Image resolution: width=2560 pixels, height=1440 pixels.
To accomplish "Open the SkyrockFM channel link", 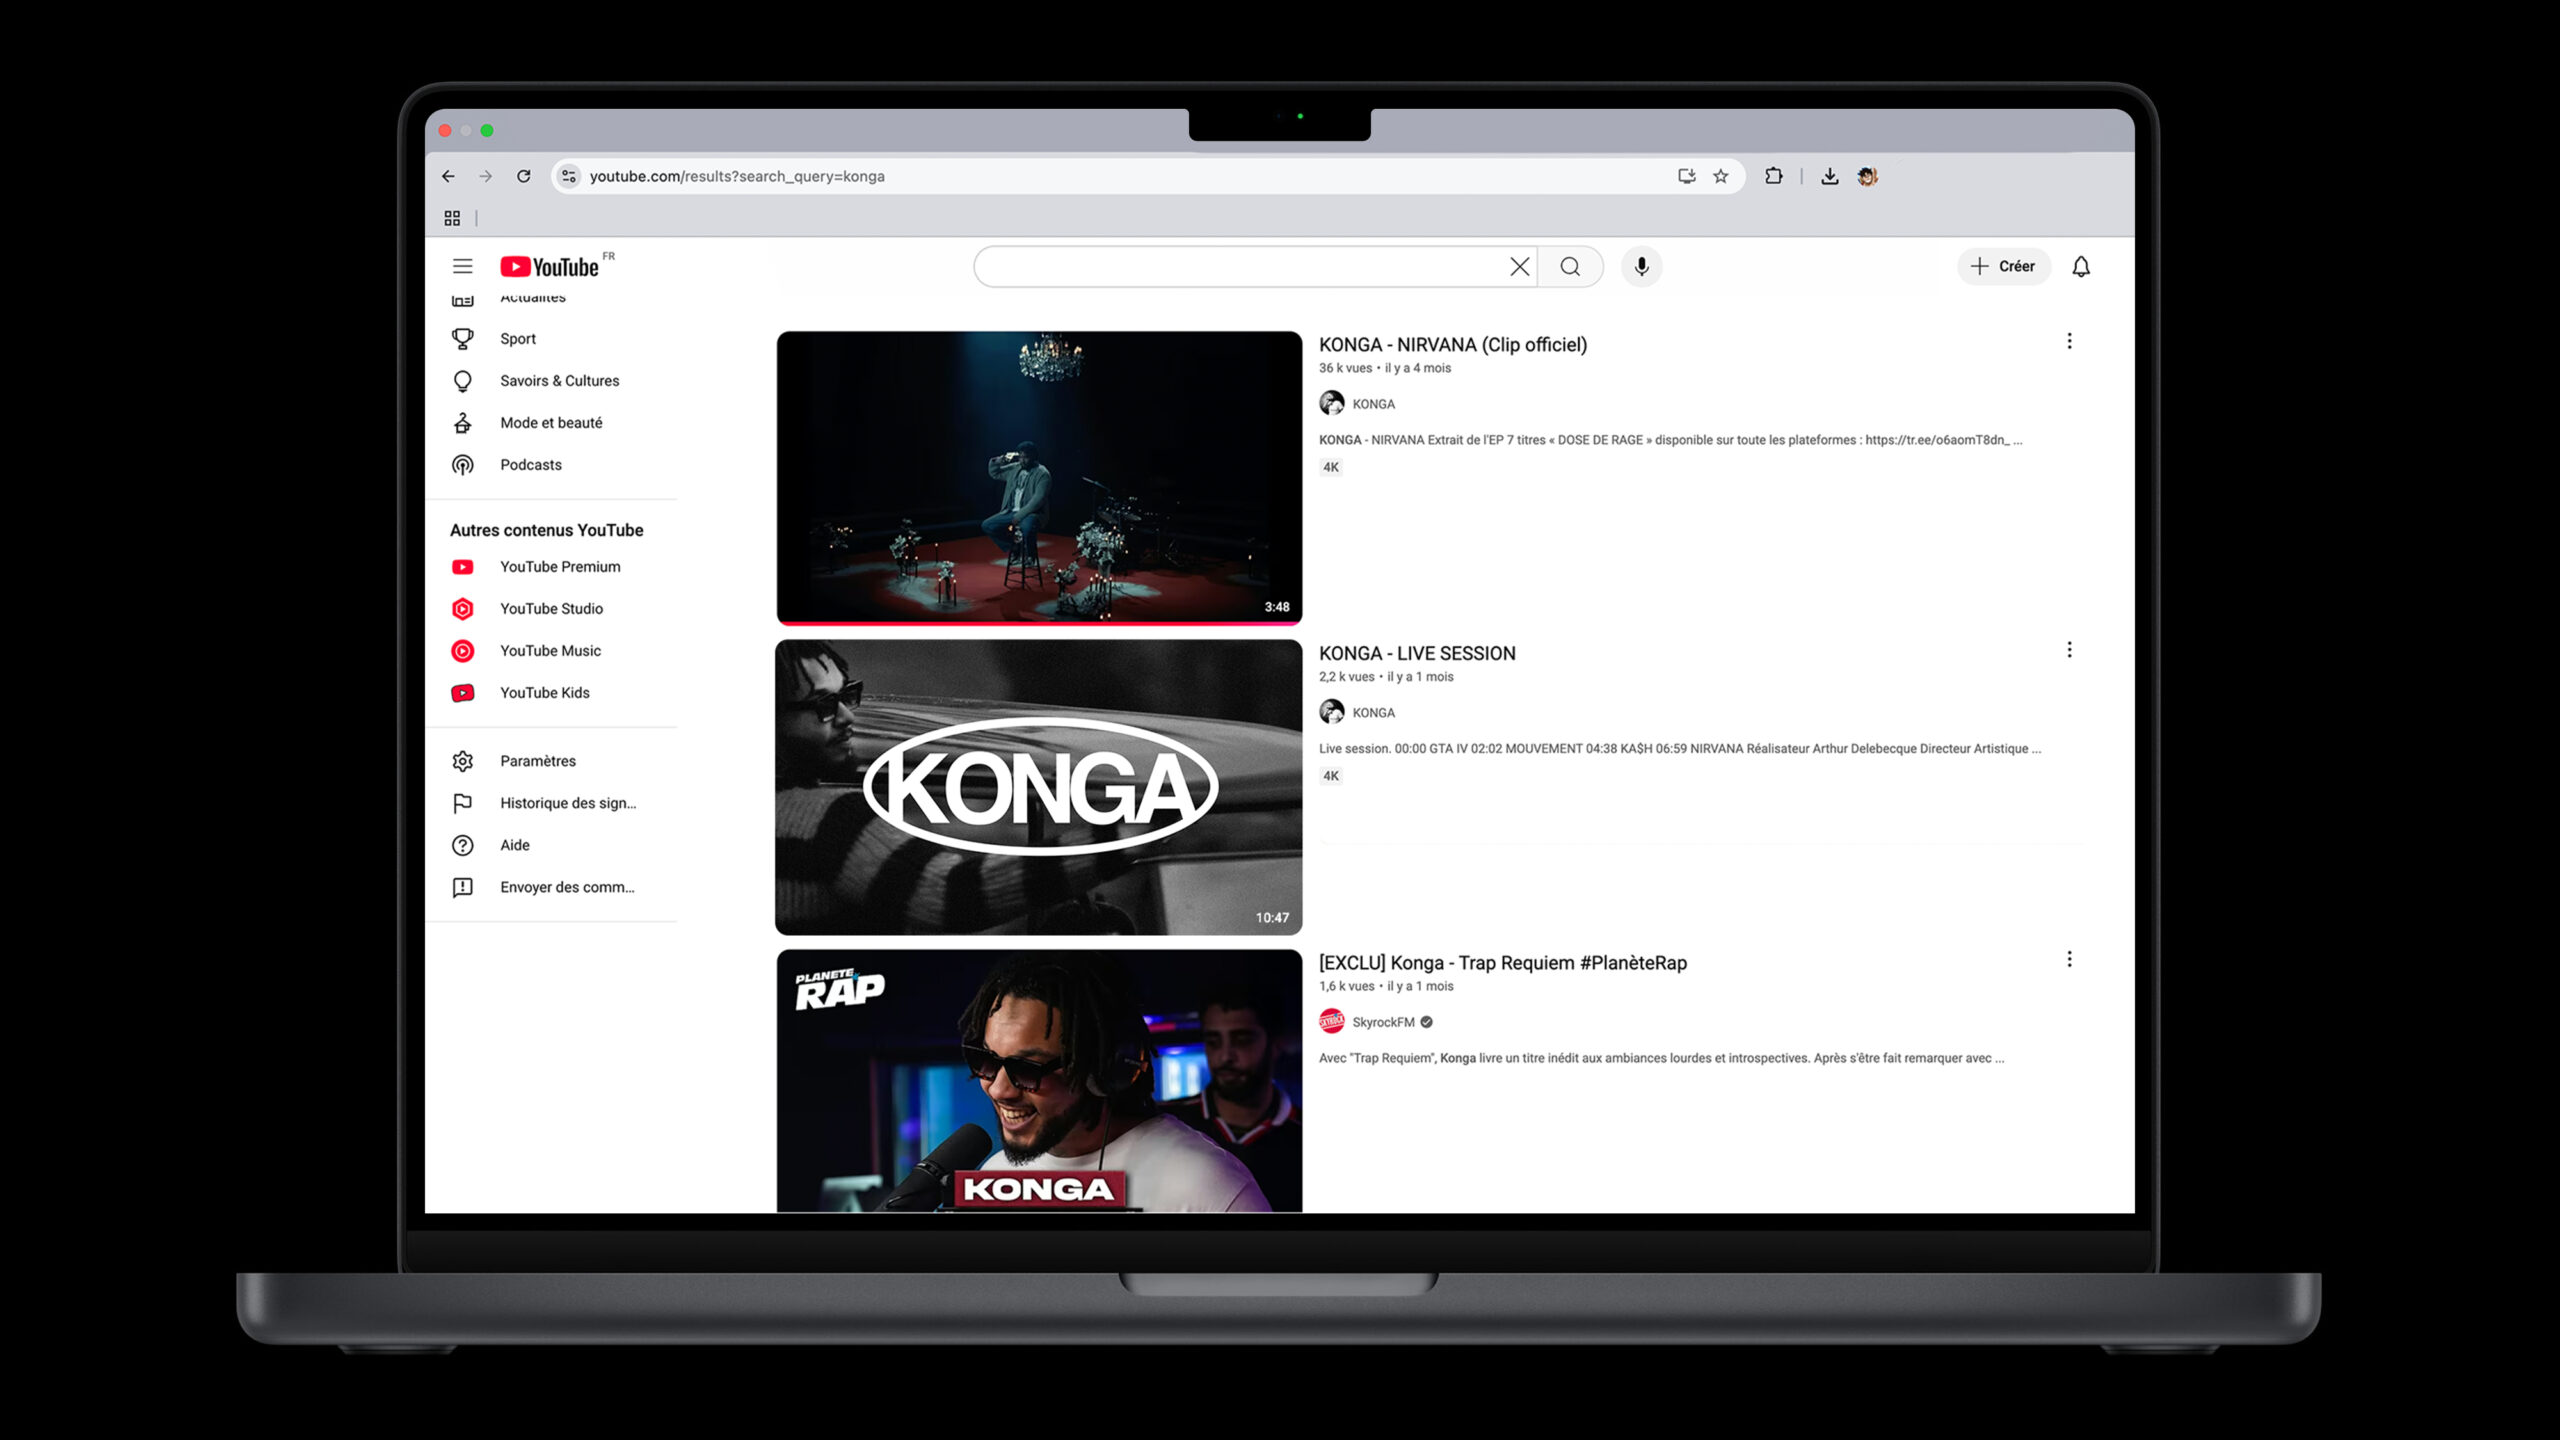I will (1383, 1022).
